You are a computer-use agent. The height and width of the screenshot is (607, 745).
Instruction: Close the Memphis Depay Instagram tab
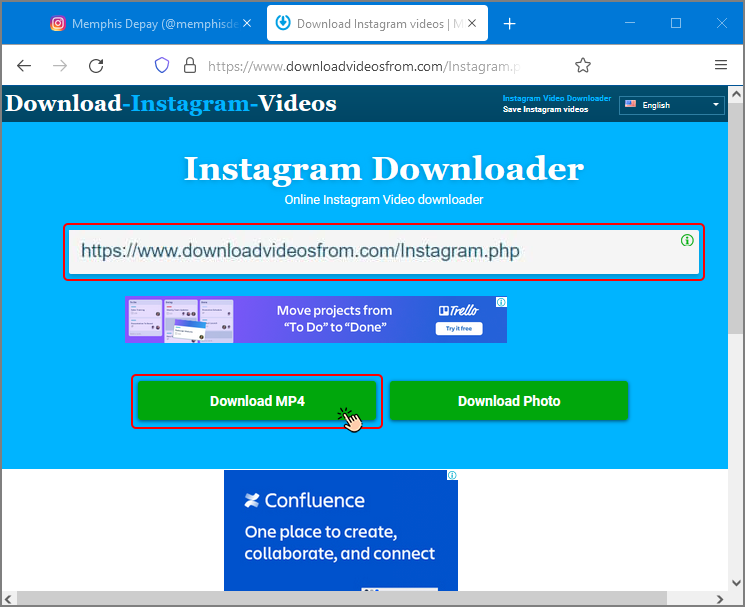247,23
